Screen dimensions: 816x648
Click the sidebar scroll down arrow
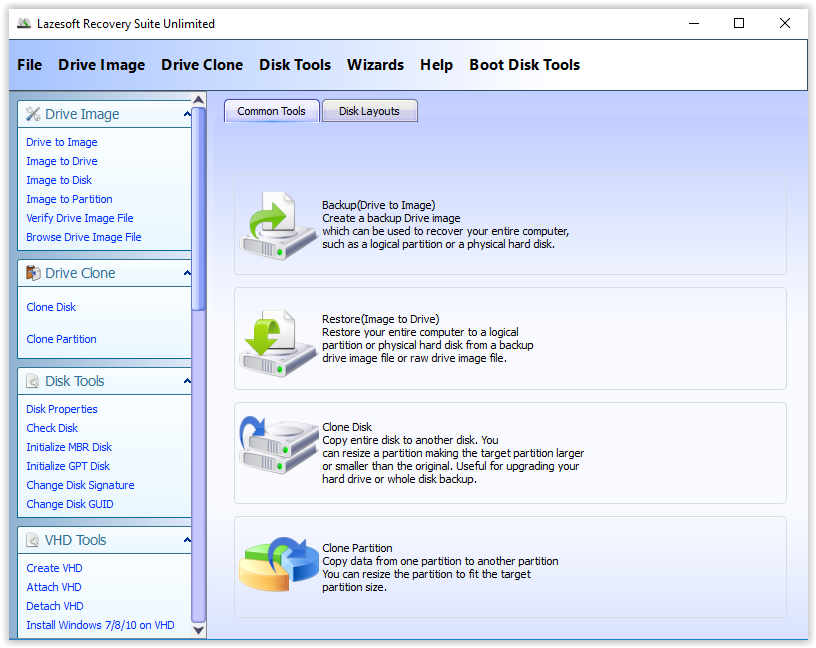coord(198,630)
